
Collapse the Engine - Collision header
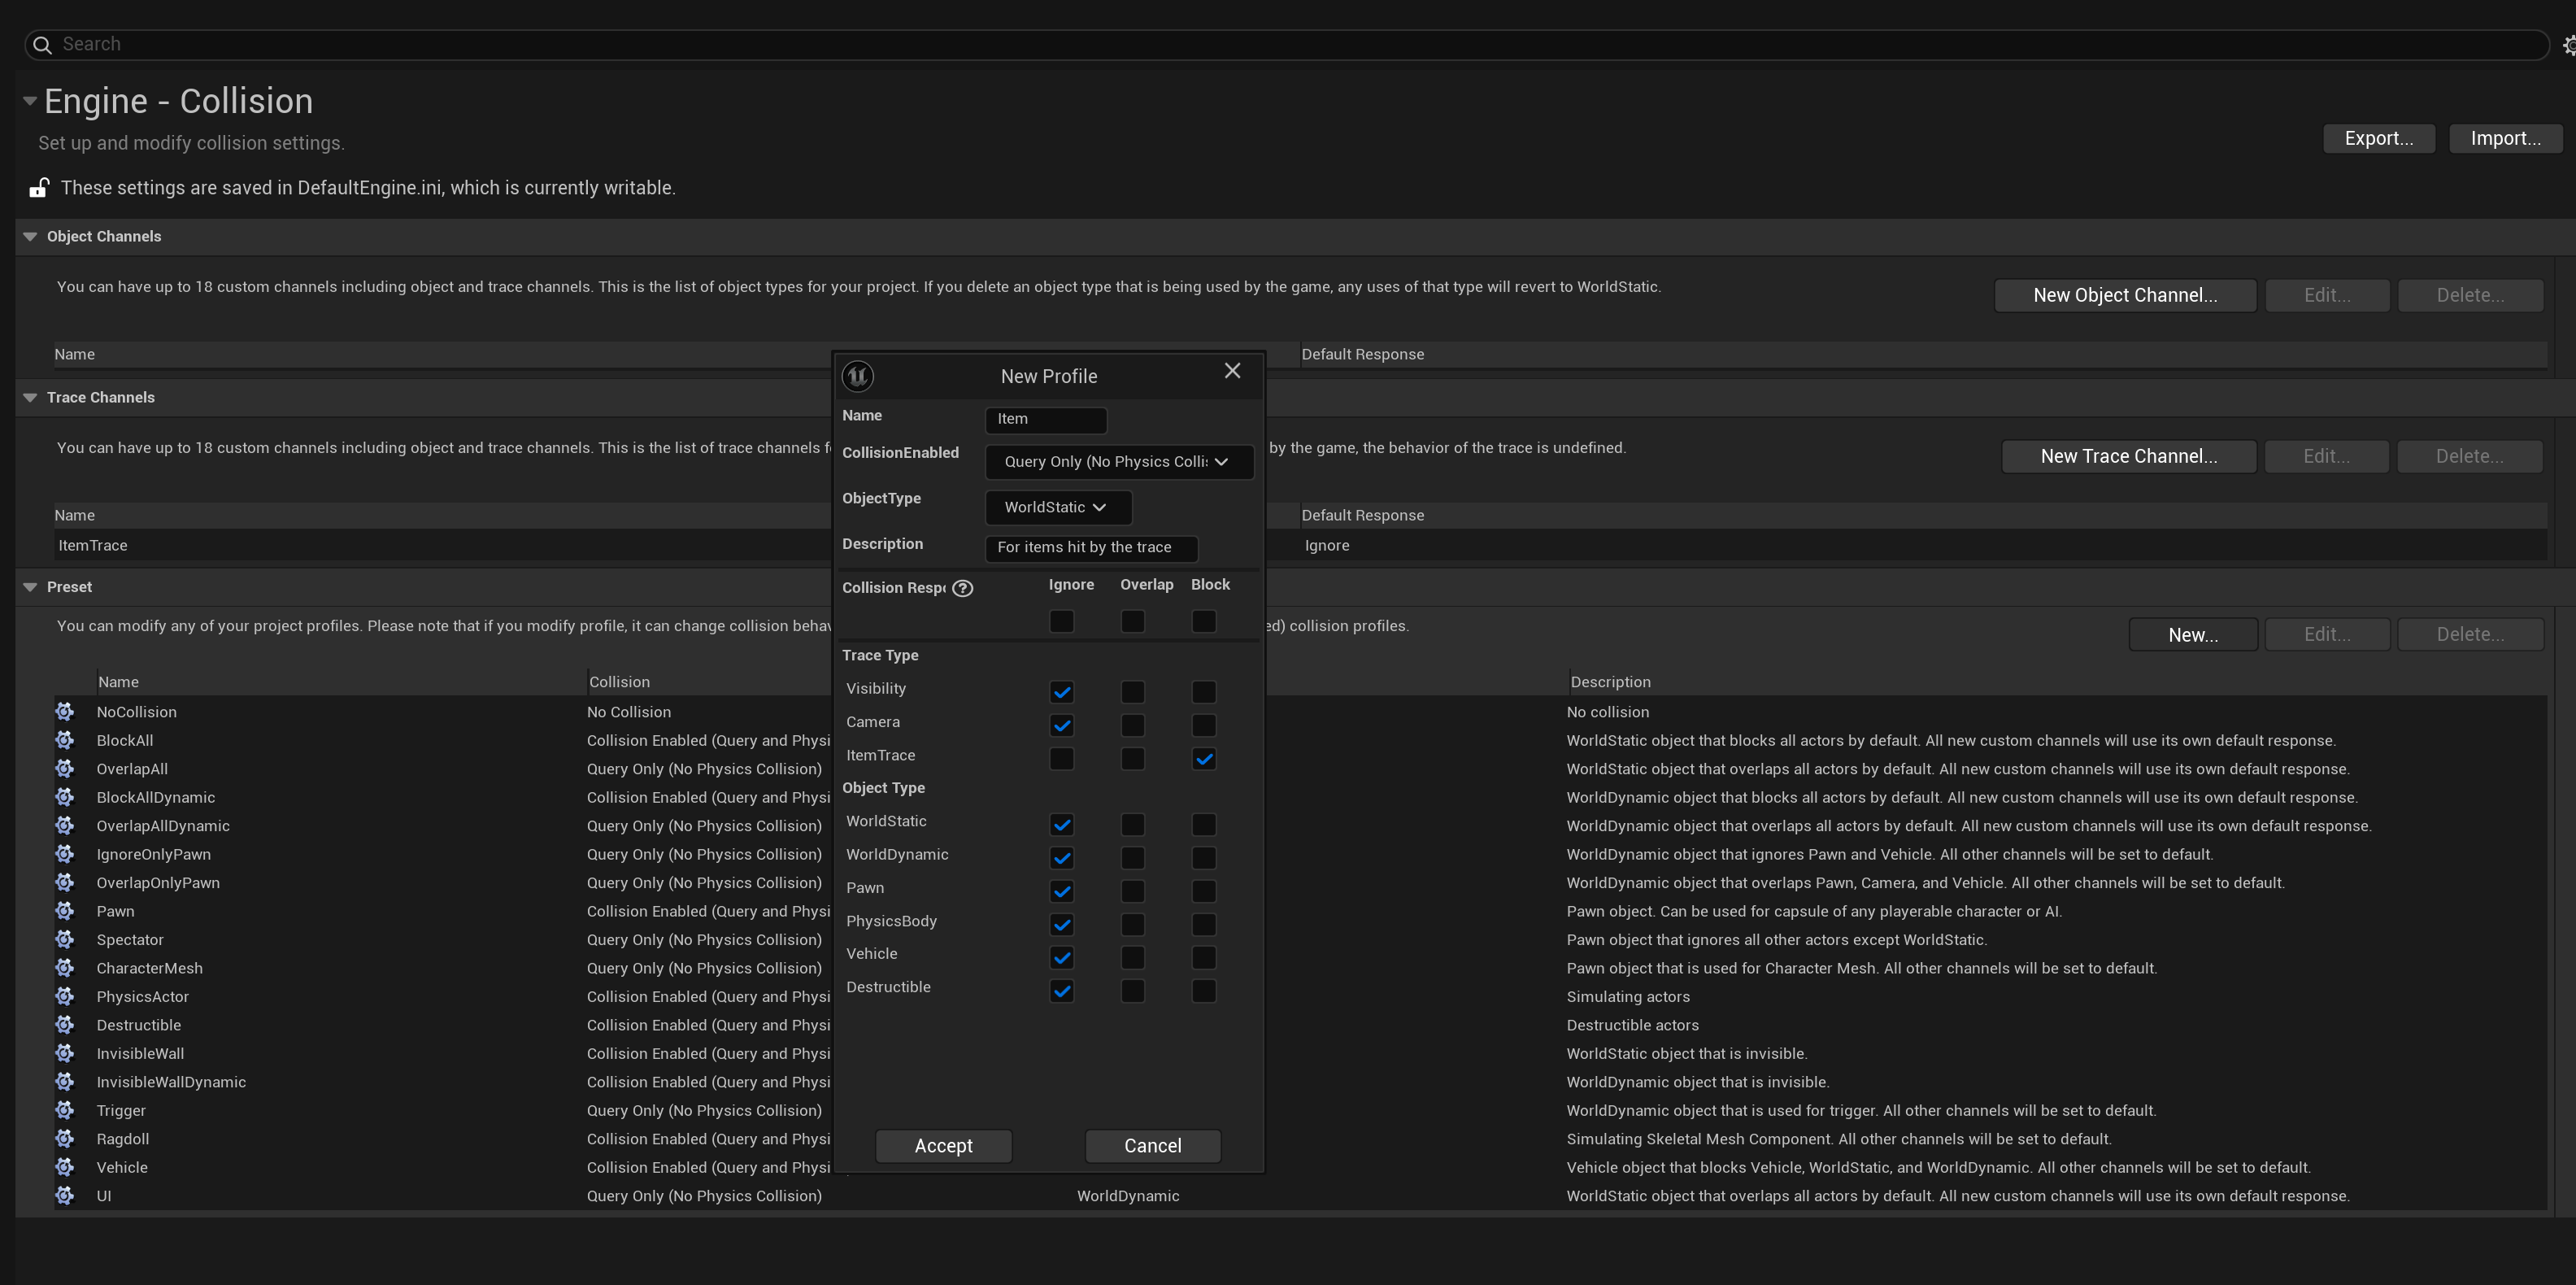coord(30,101)
